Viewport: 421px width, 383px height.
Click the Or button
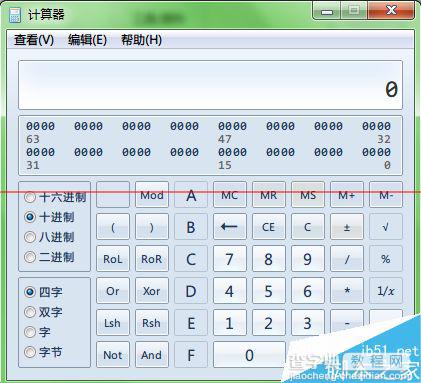pyautogui.click(x=113, y=291)
